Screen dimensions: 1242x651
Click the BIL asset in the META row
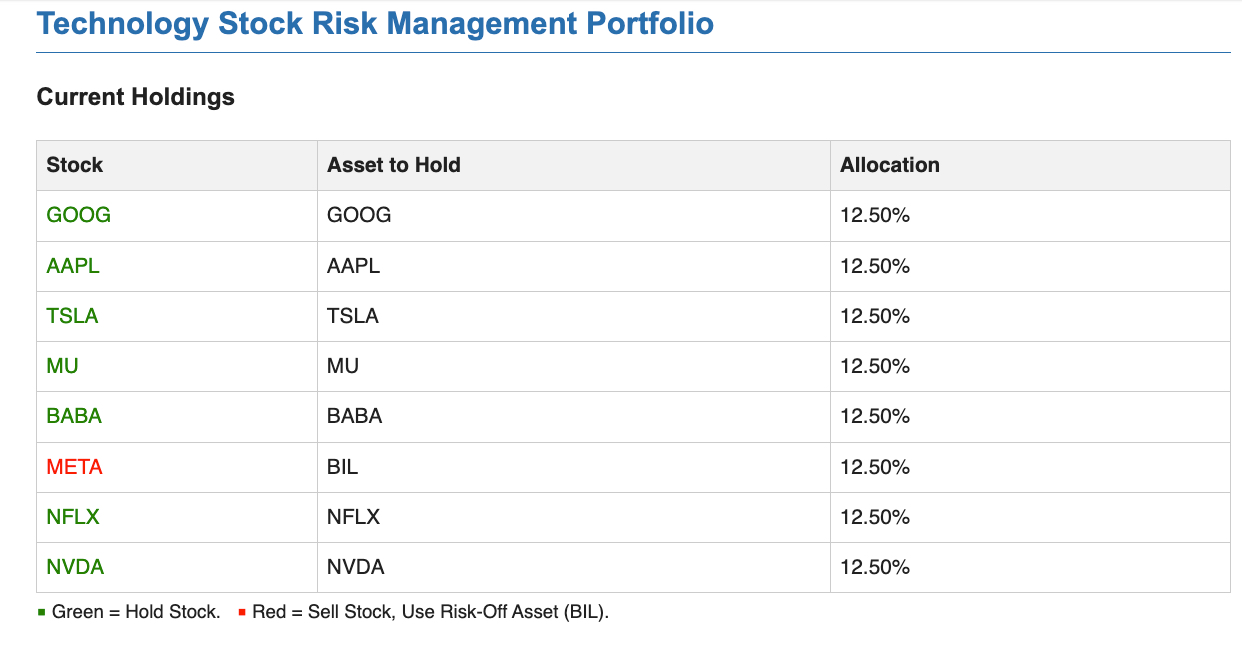(342, 467)
